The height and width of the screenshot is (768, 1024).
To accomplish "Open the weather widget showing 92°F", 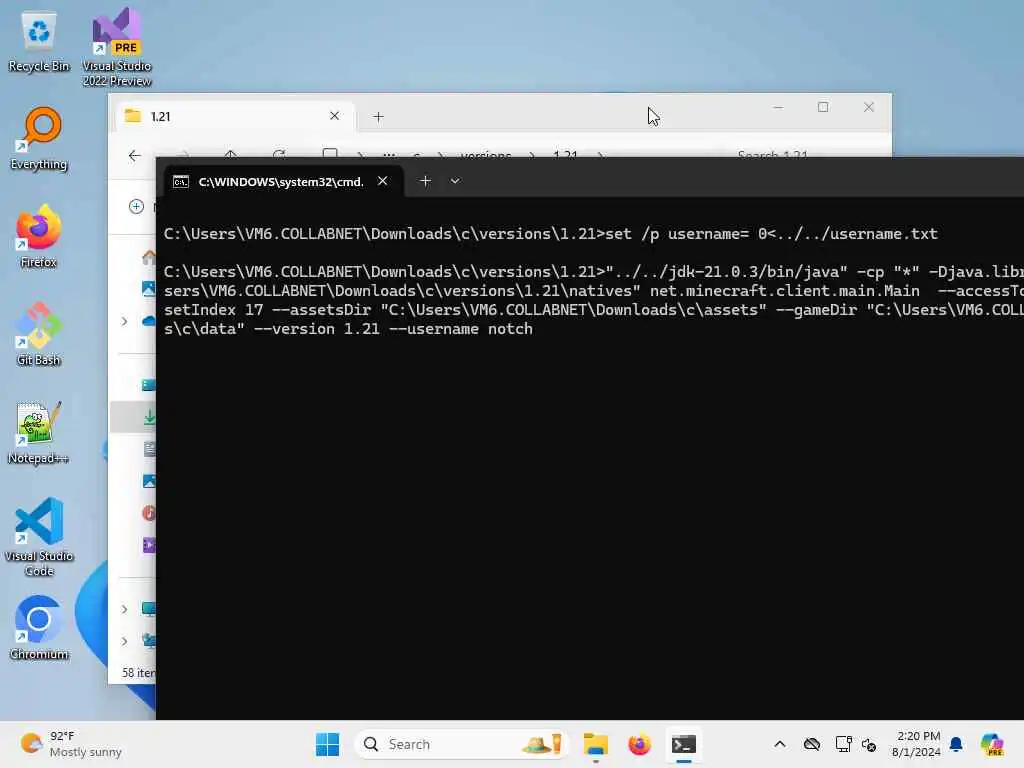I will coord(71,744).
